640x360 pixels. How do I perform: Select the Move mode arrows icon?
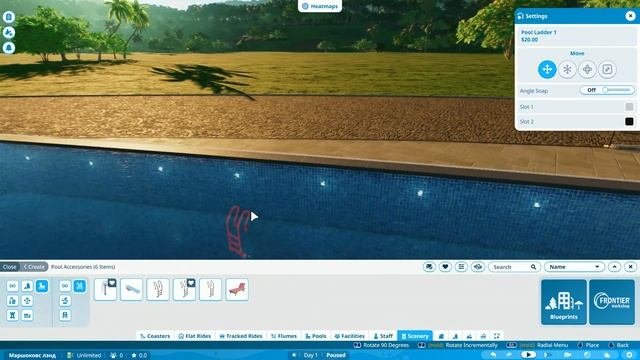point(547,69)
